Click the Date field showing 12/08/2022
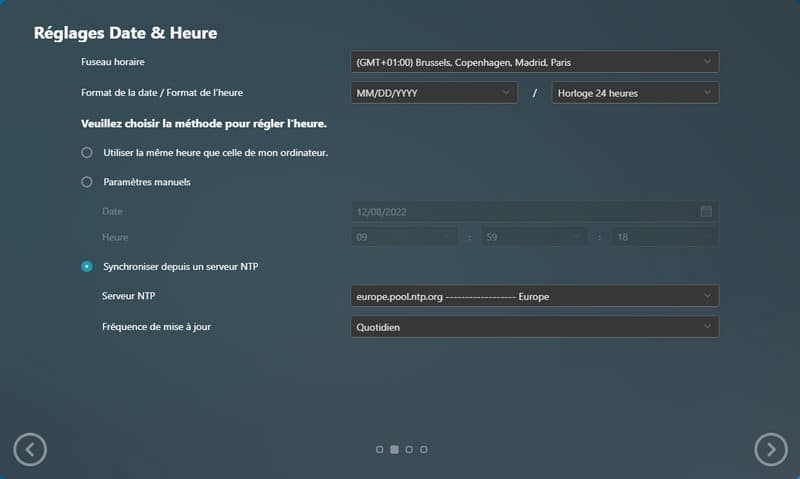This screenshot has height=479, width=800. click(520, 211)
